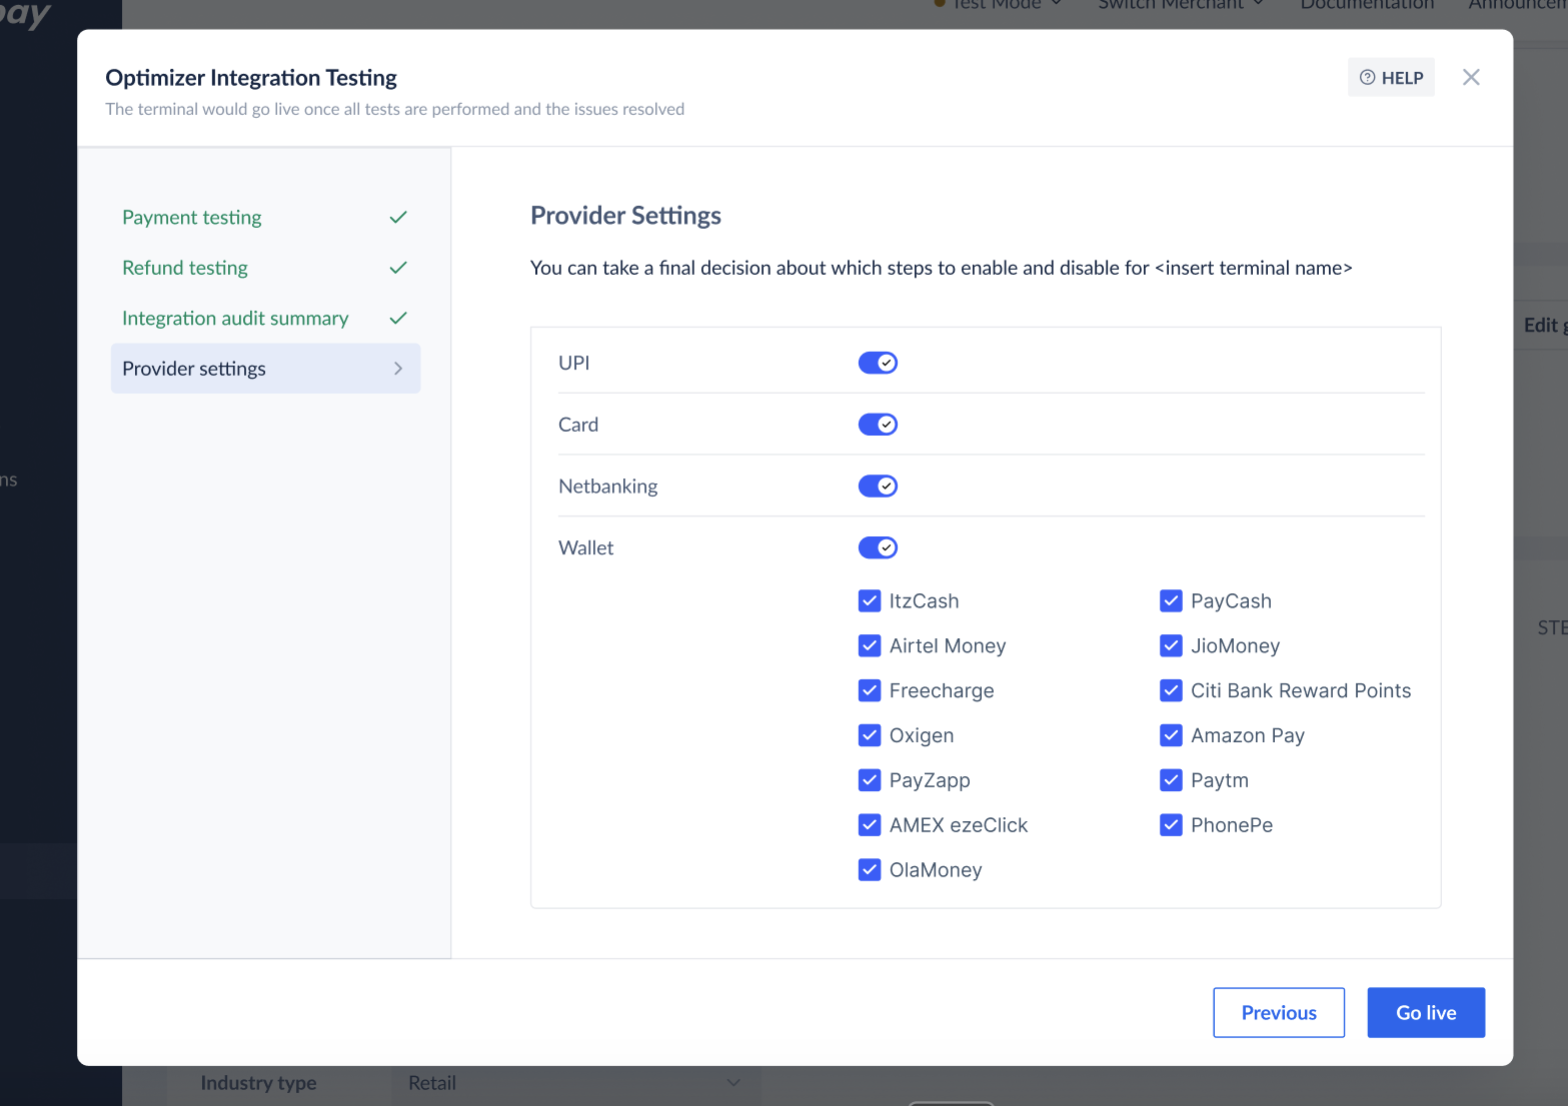Disable the Wallet toggle

877,547
